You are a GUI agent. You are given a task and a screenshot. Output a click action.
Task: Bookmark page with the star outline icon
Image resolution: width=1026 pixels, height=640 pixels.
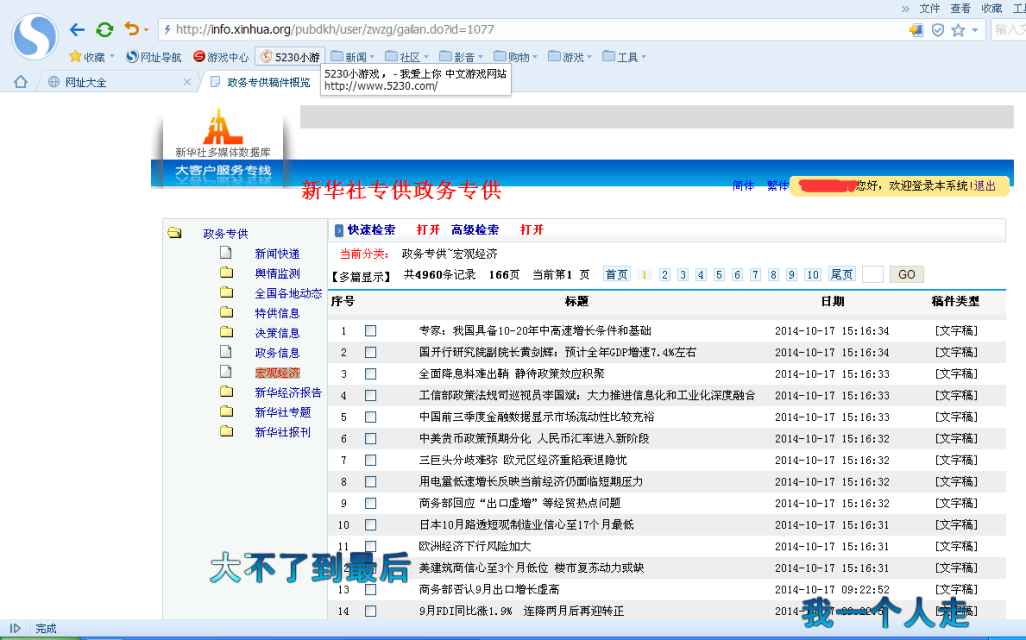tap(958, 29)
